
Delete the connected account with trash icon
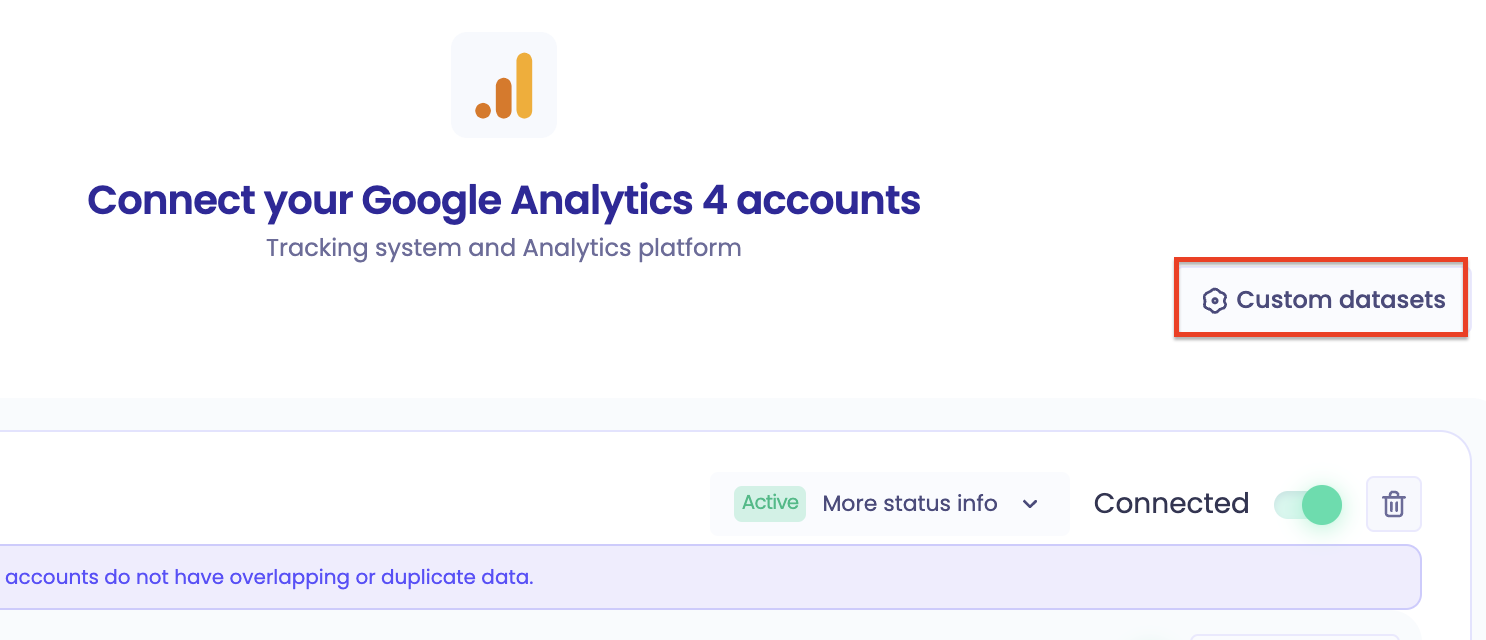click(x=1393, y=504)
